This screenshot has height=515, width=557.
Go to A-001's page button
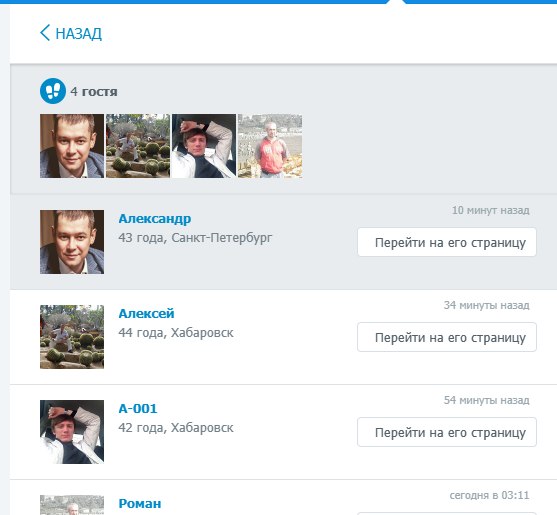point(447,432)
